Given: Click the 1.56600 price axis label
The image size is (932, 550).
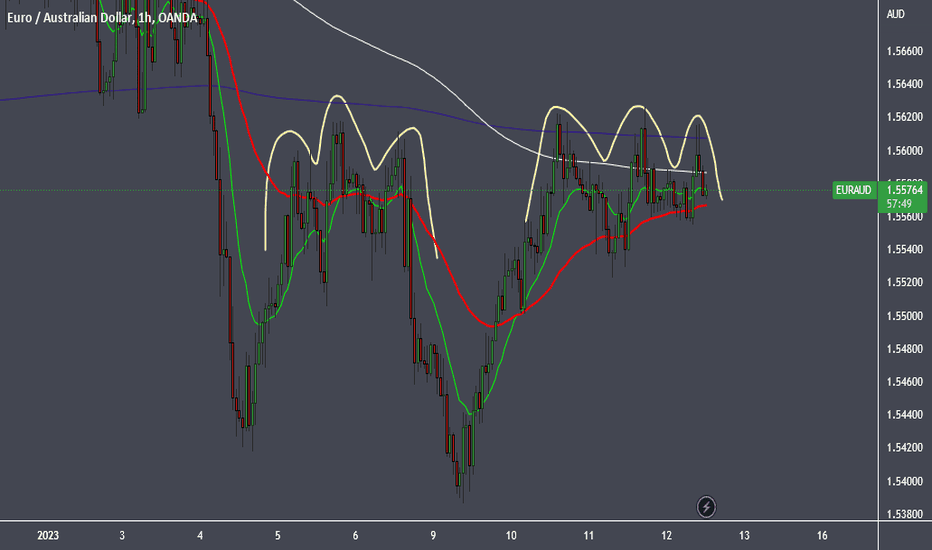Looking at the screenshot, I should (905, 52).
